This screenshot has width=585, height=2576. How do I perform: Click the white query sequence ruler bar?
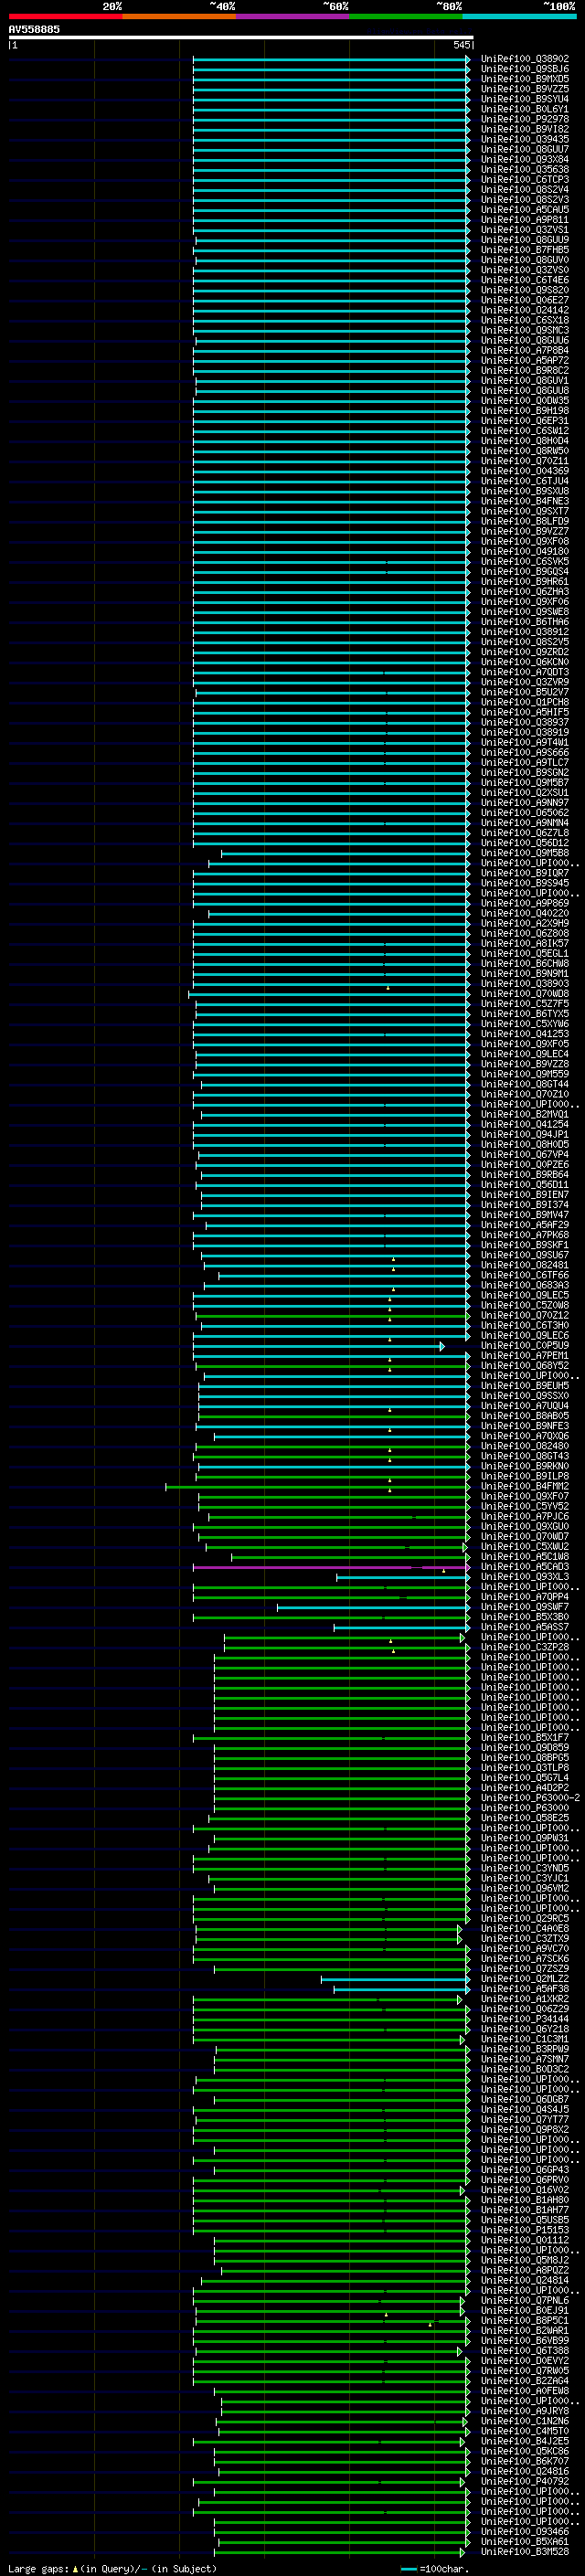241,38
